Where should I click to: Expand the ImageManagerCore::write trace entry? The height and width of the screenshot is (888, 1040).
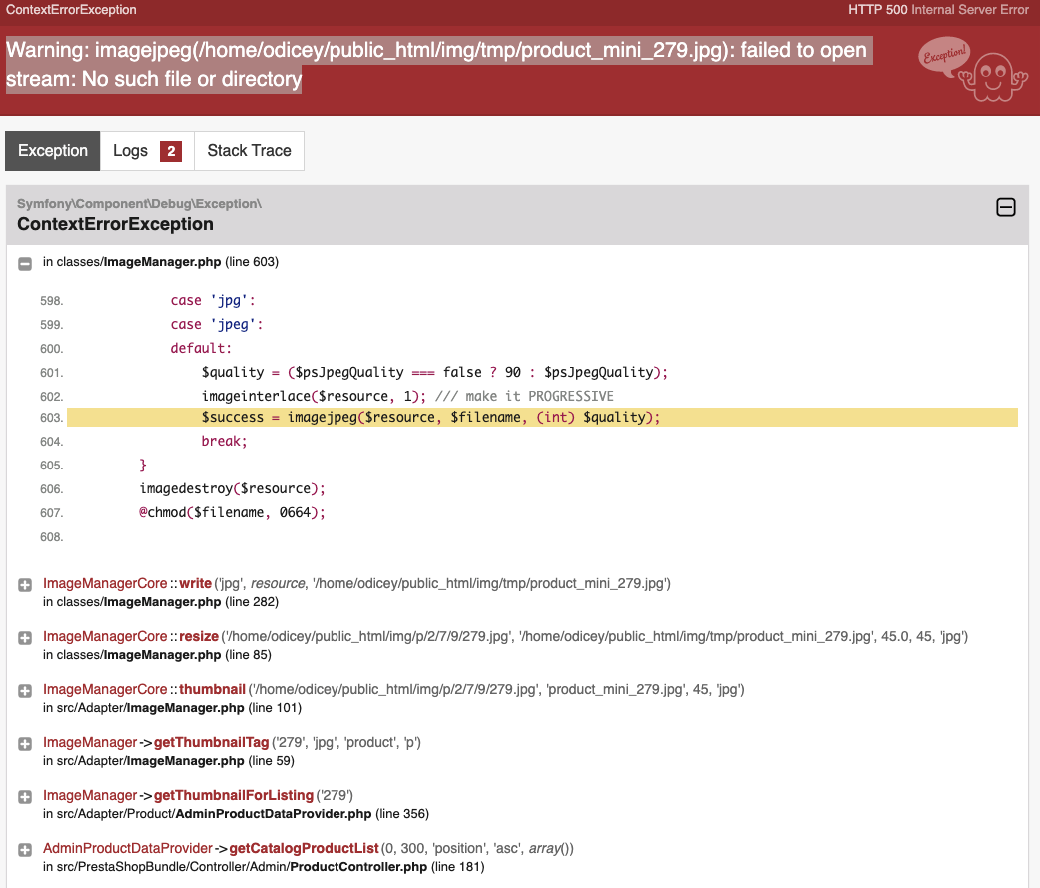click(25, 585)
